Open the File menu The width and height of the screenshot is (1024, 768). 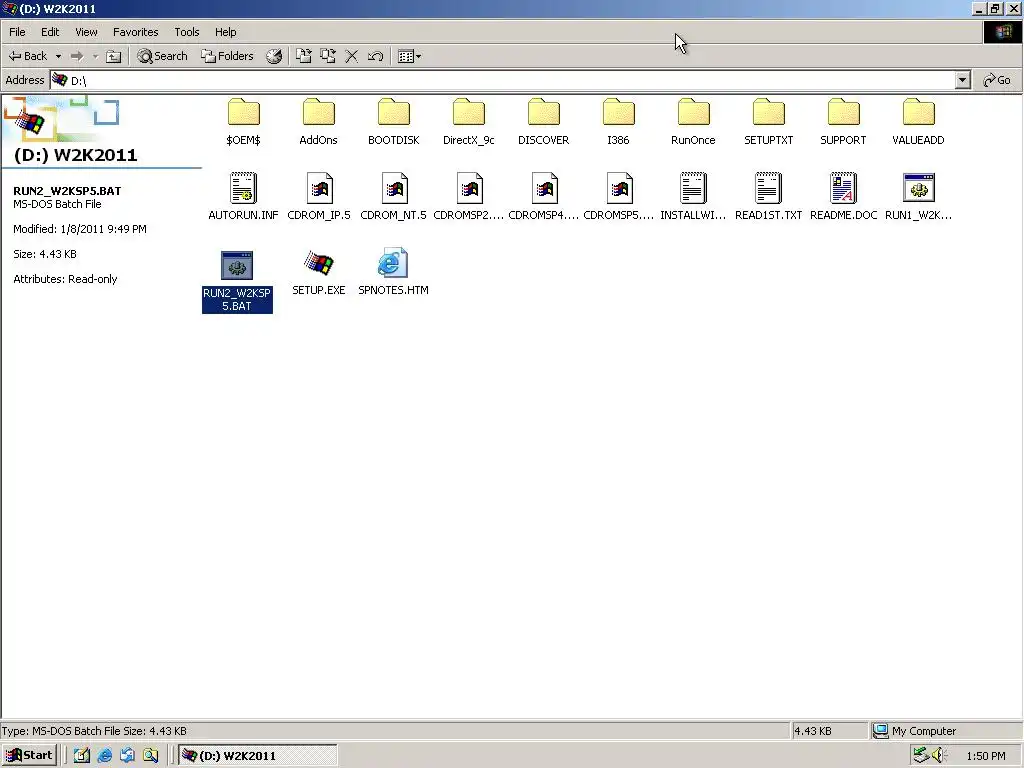17,32
